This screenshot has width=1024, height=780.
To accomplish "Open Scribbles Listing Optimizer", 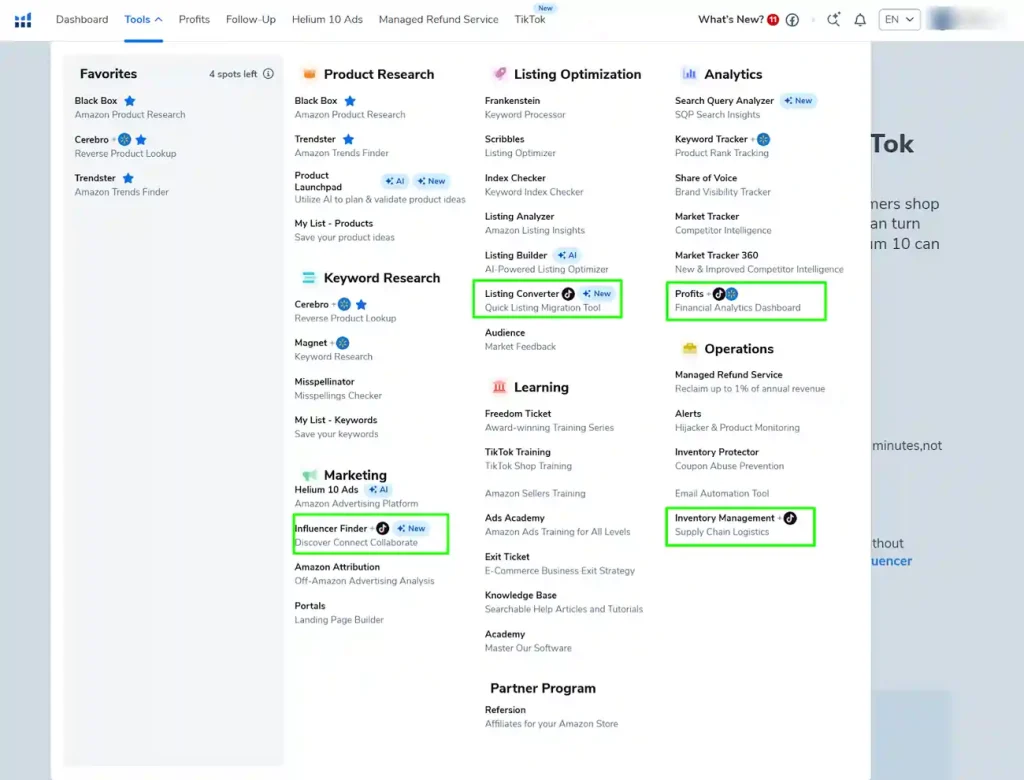I will click(x=520, y=146).
